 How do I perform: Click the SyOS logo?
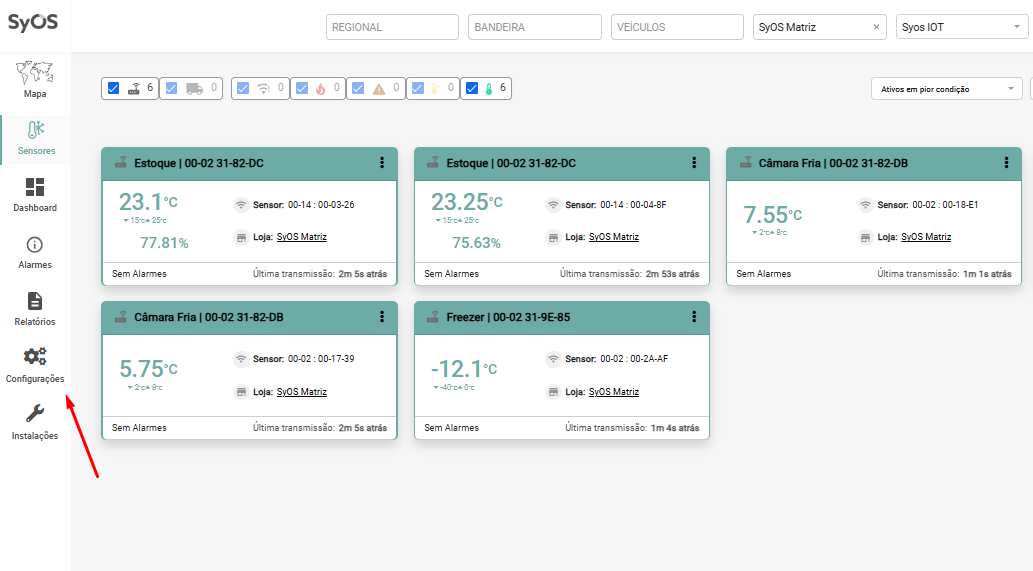pyautogui.click(x=33, y=23)
